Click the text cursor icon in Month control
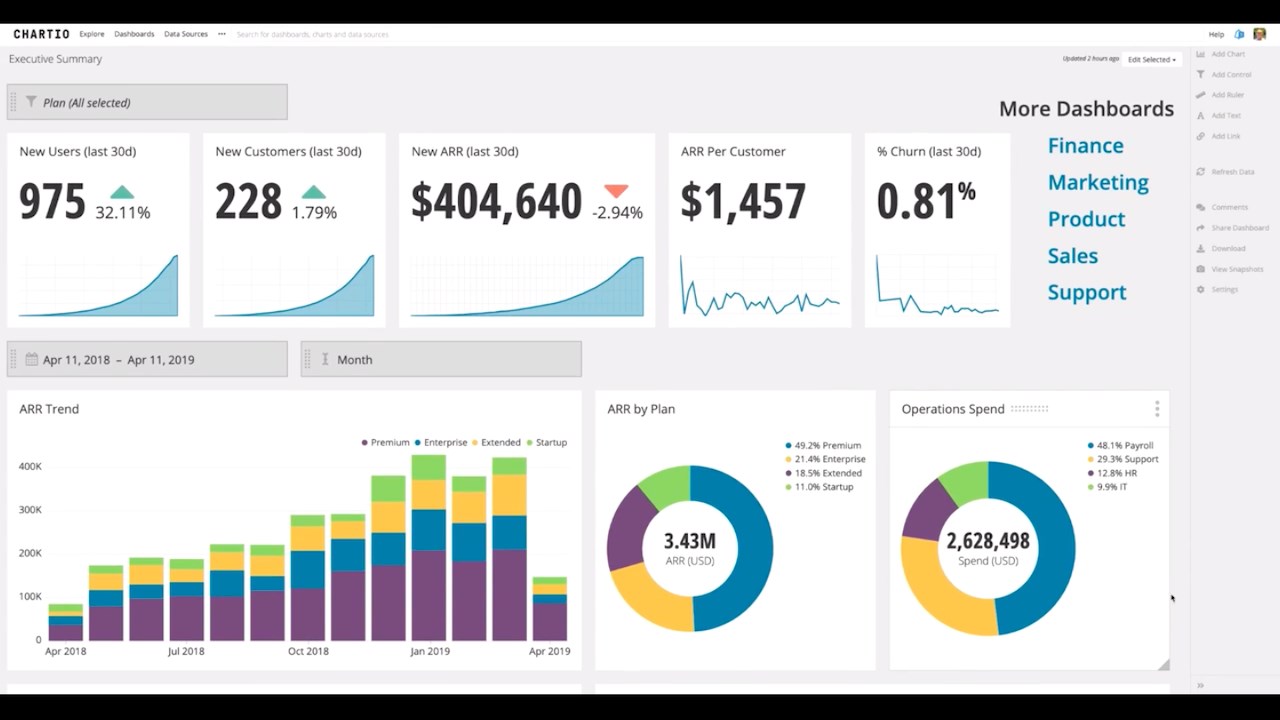The height and width of the screenshot is (720, 1280). [x=325, y=359]
